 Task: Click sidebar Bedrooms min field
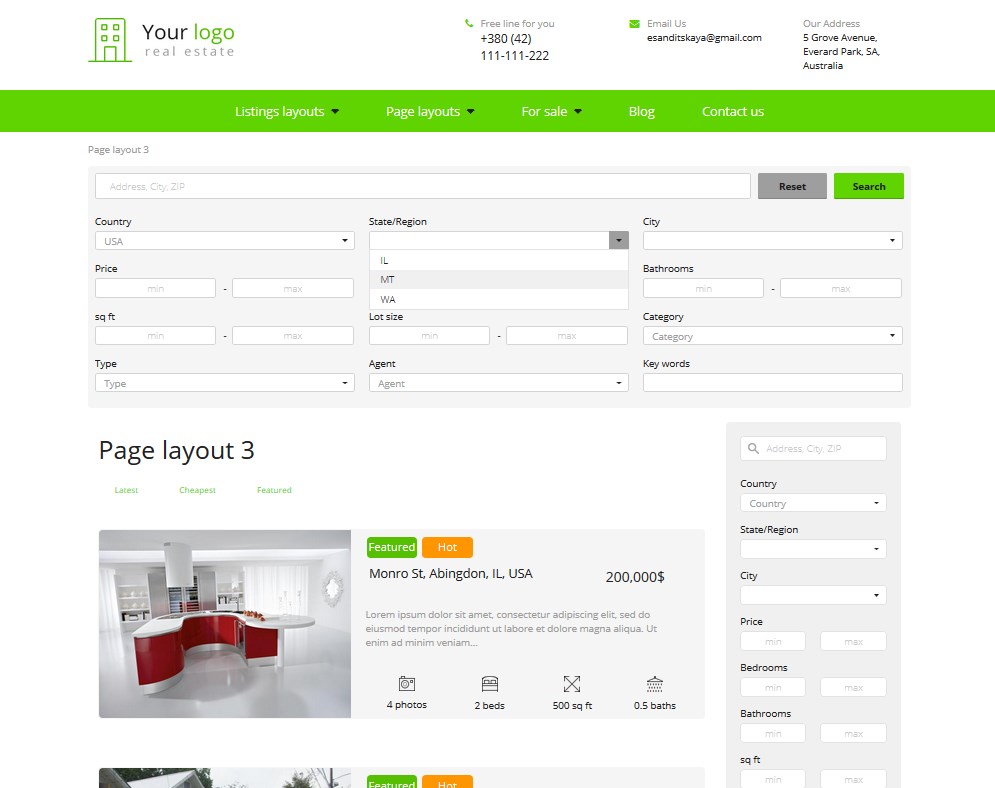tap(773, 687)
